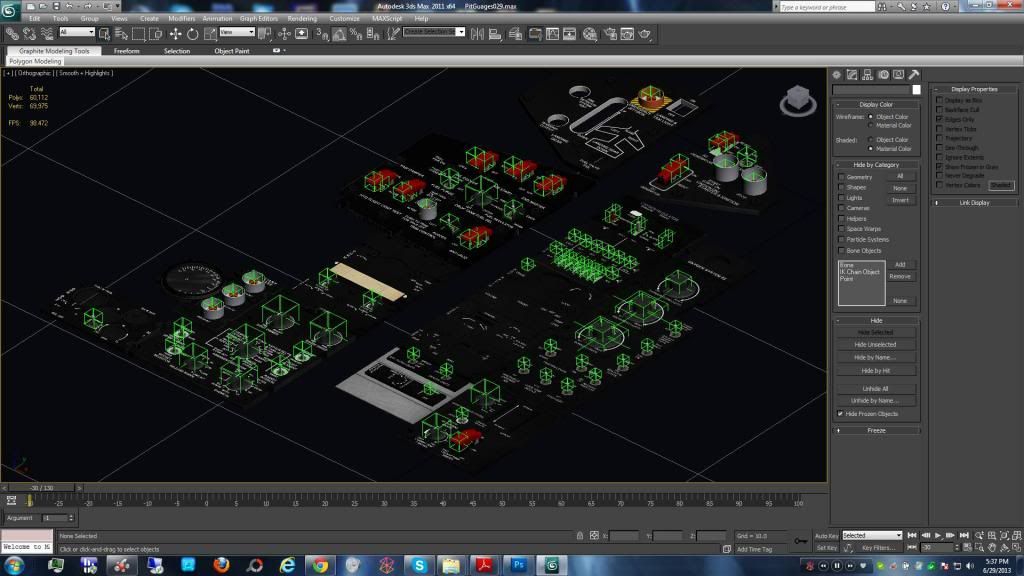Open the Hierarchy command panel tab
This screenshot has width=1024, height=576.
click(x=867, y=74)
